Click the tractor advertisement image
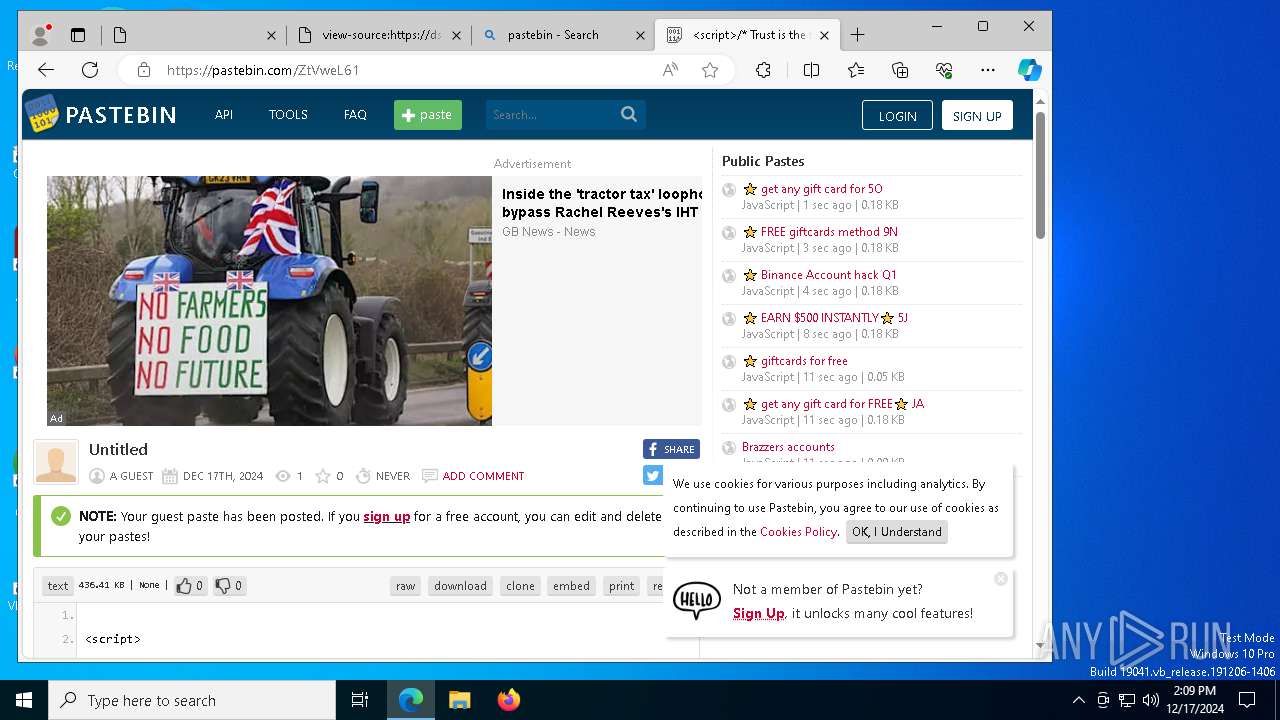1280x720 pixels. pos(269,301)
